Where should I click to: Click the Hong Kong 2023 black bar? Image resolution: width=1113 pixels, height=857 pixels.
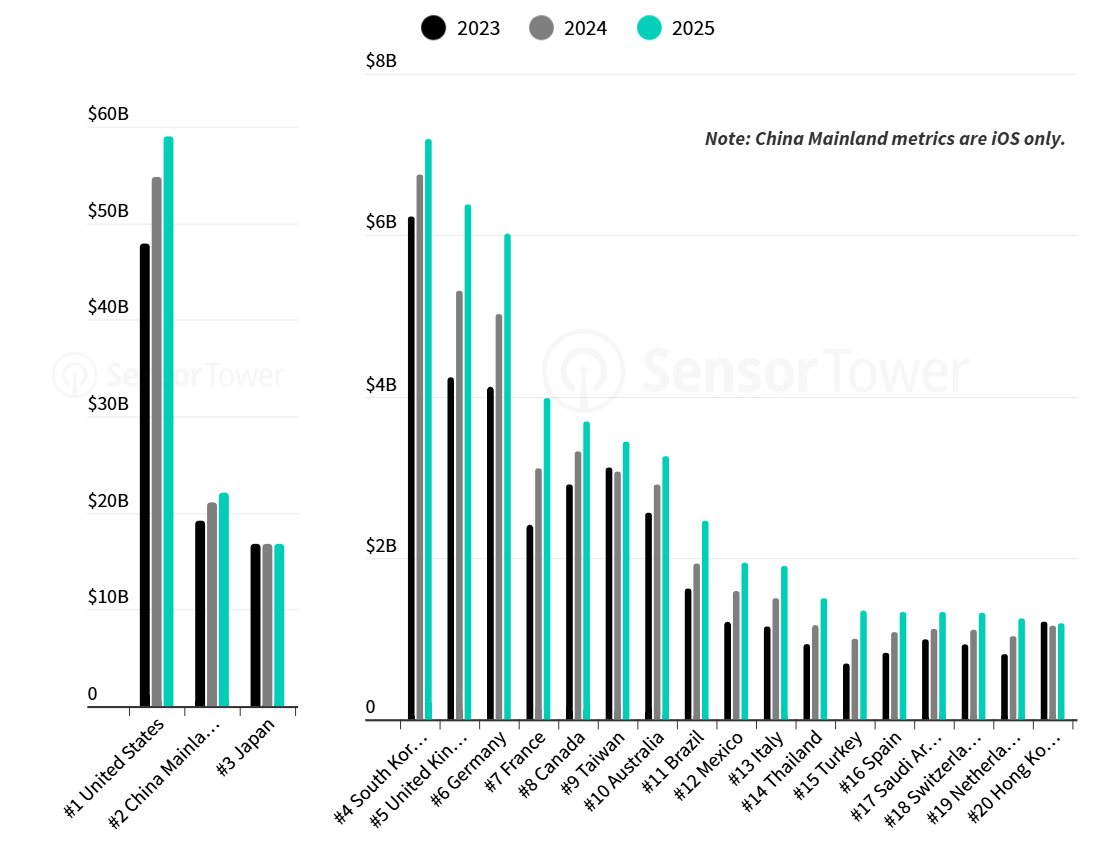click(x=1044, y=670)
